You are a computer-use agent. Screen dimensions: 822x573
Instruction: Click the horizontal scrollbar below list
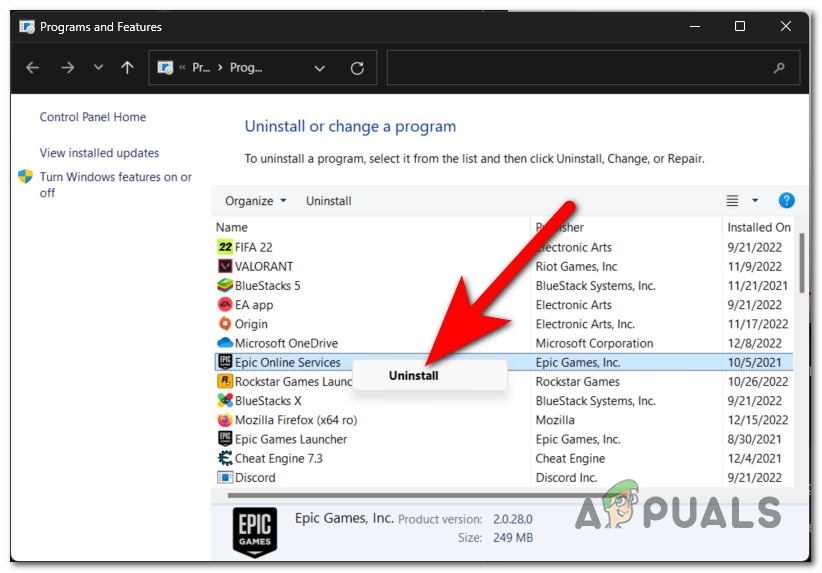[x=419, y=495]
